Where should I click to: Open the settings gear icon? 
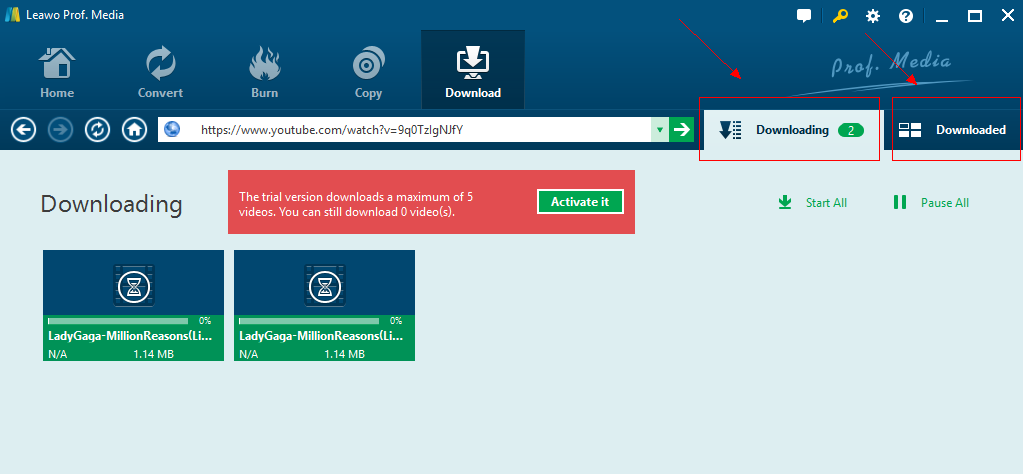(873, 16)
